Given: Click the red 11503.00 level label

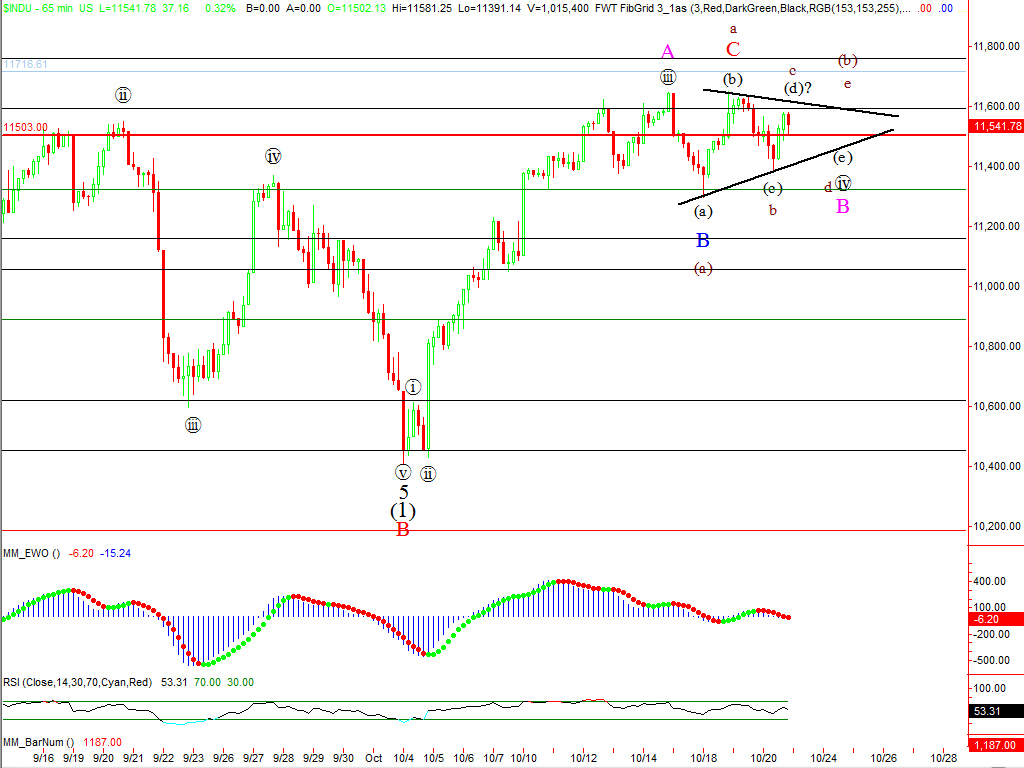Looking at the screenshot, I should point(25,128).
